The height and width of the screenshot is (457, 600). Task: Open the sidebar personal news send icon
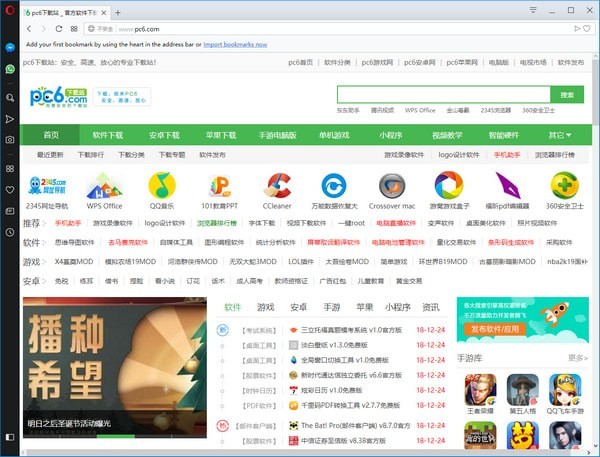10,119
